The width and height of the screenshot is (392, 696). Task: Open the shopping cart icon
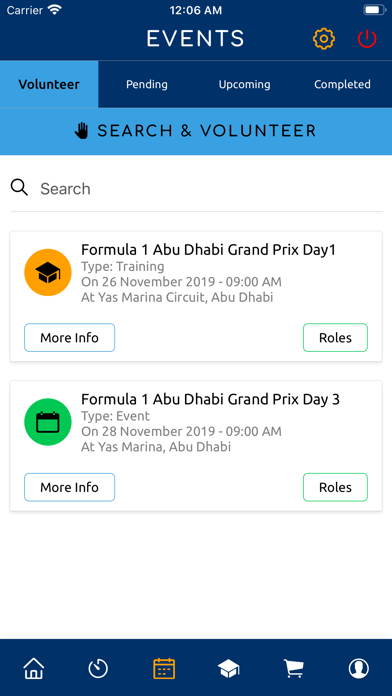tap(293, 668)
